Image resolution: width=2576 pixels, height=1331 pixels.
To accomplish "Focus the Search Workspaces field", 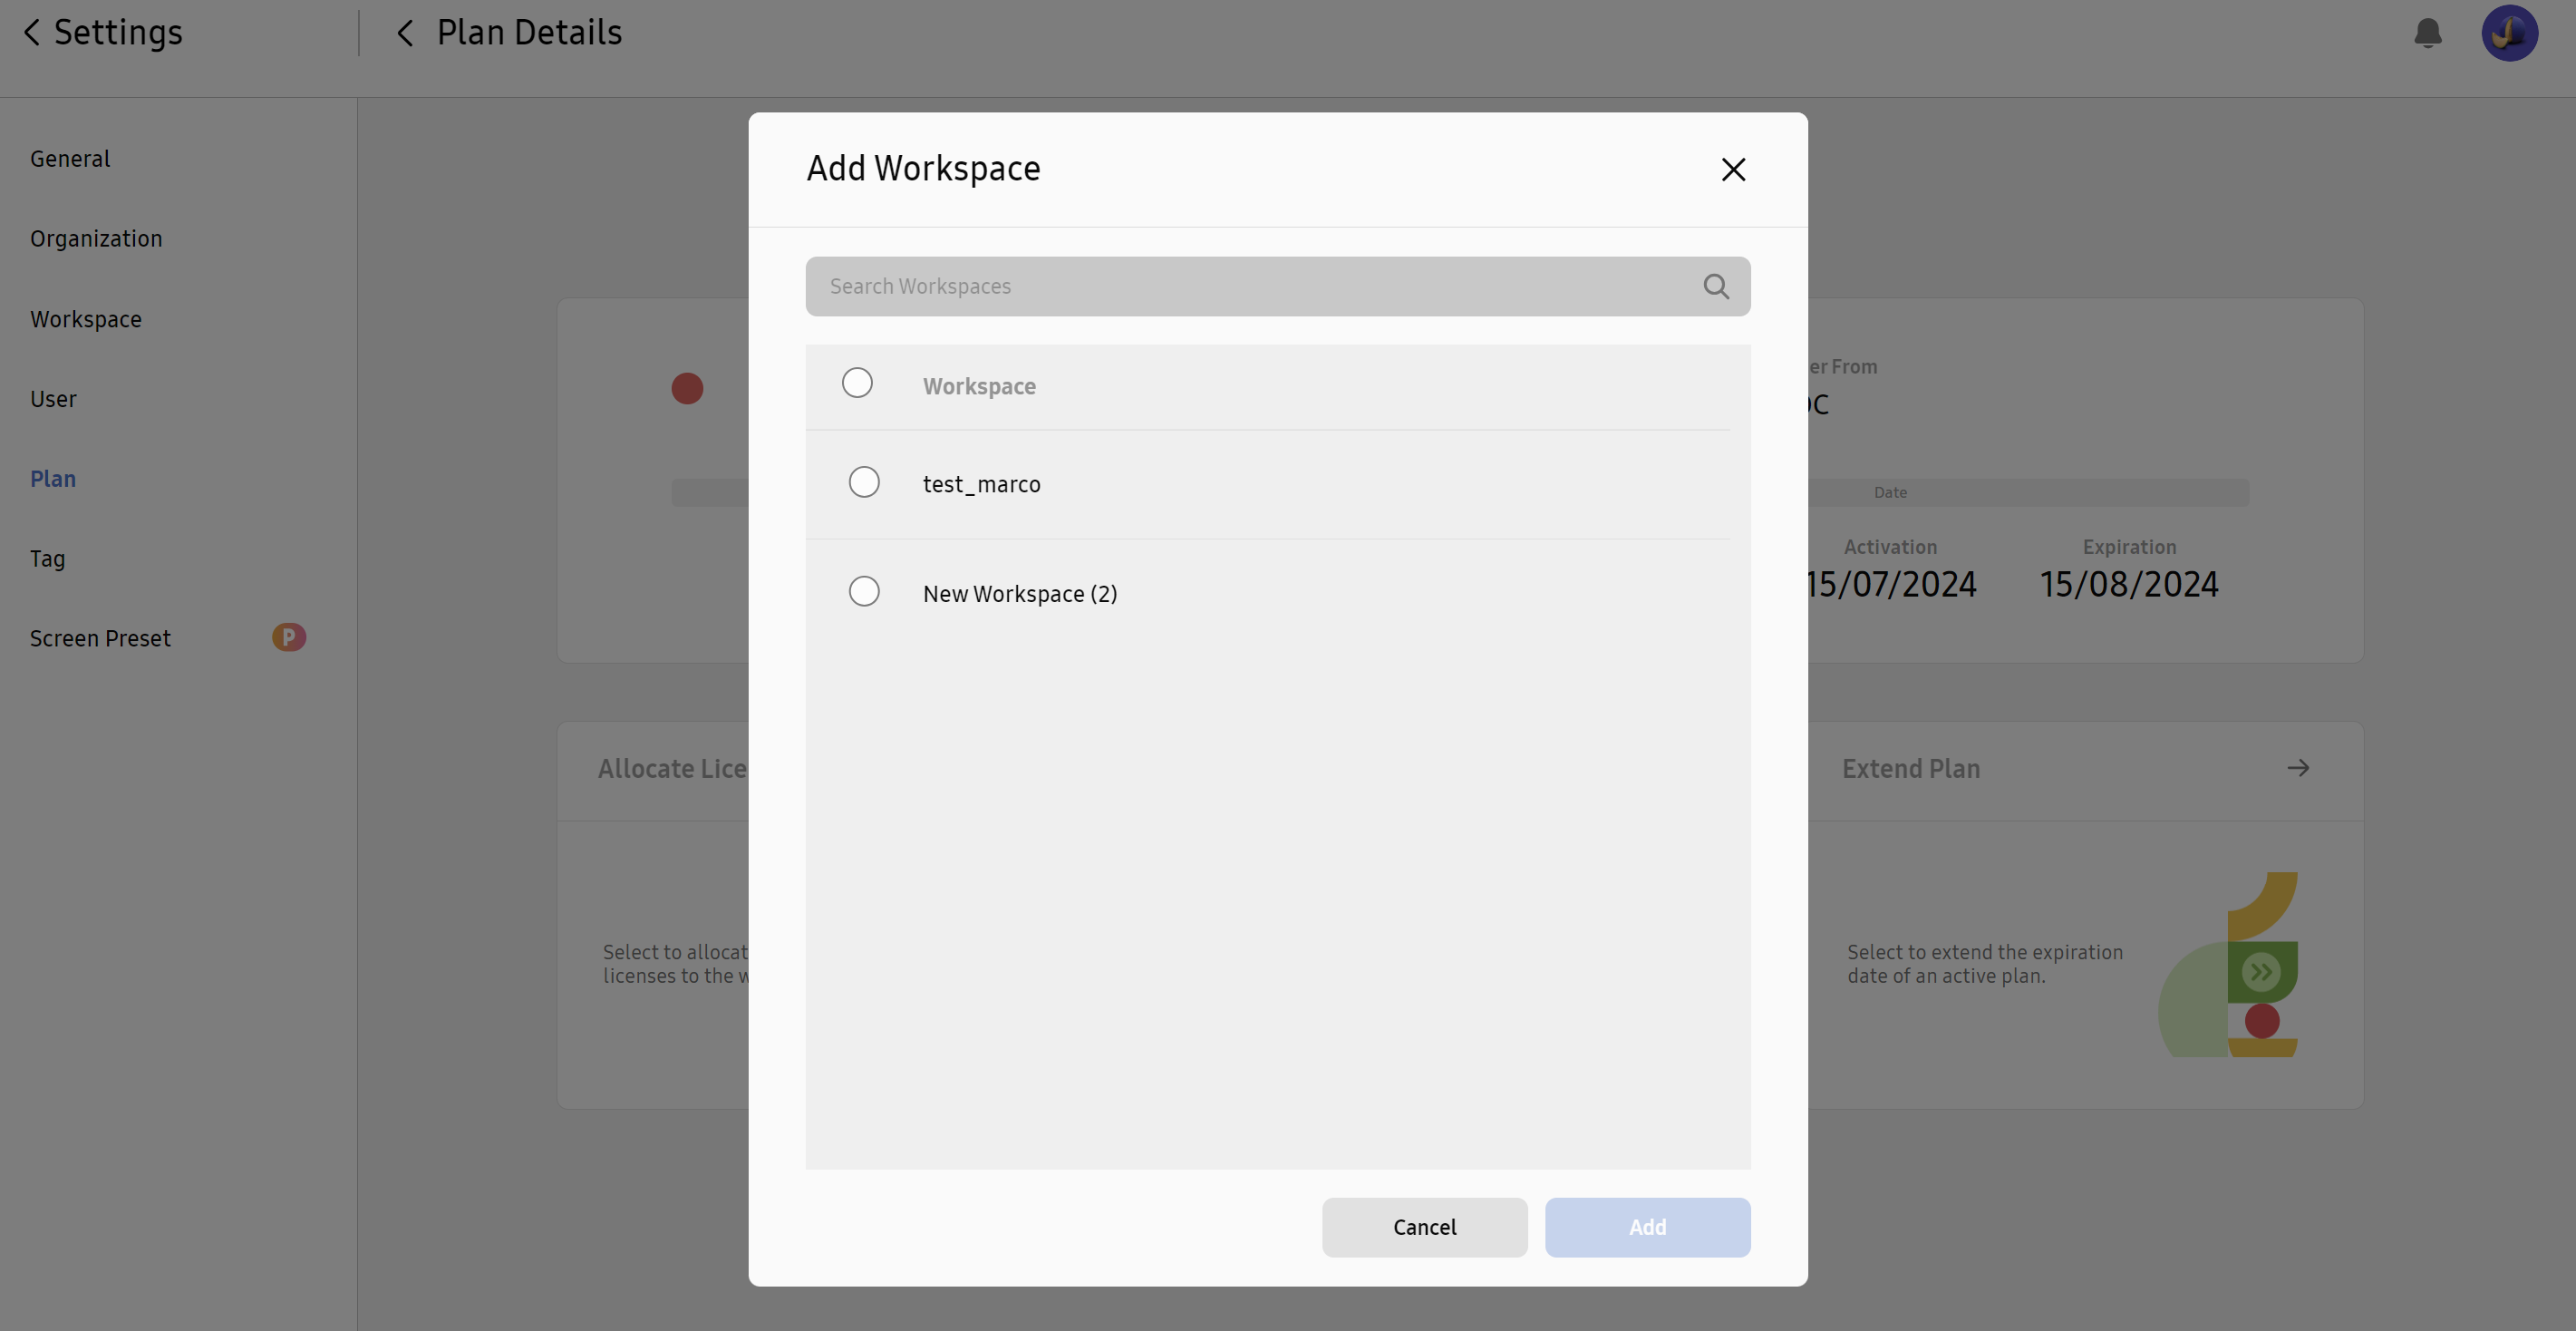I will pos(1278,287).
